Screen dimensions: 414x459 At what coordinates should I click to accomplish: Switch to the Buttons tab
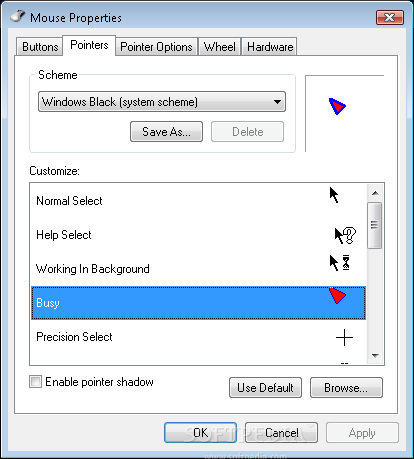[x=40, y=47]
